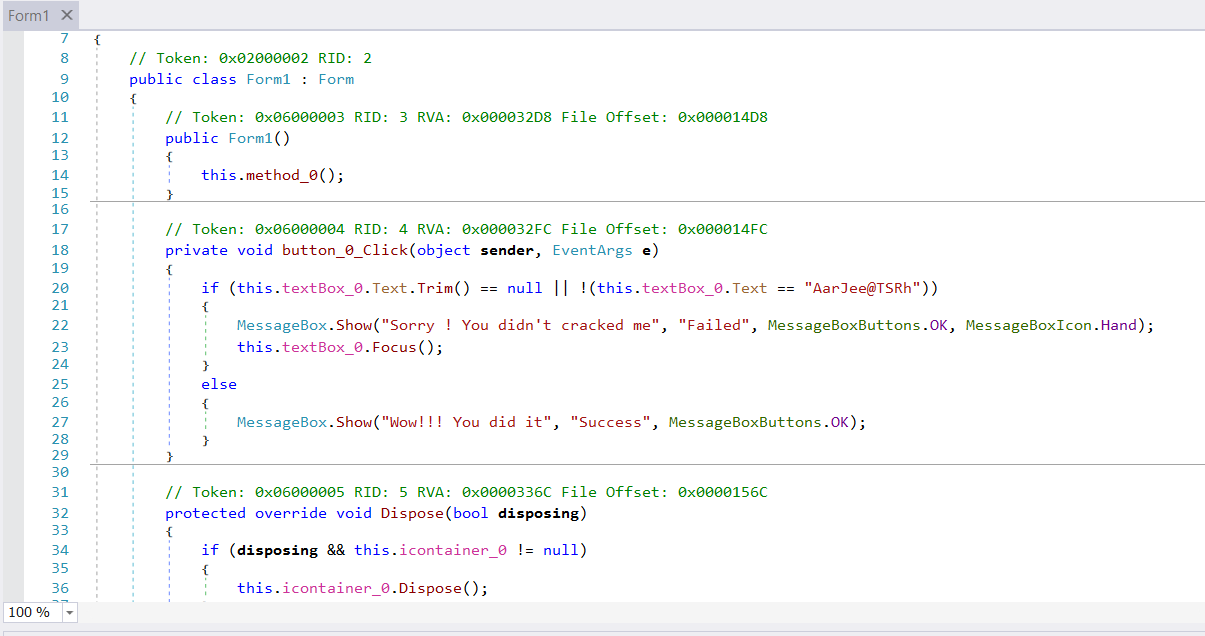Click the "Failed" string literal
Screen dimensions: 1205x636
(714, 326)
